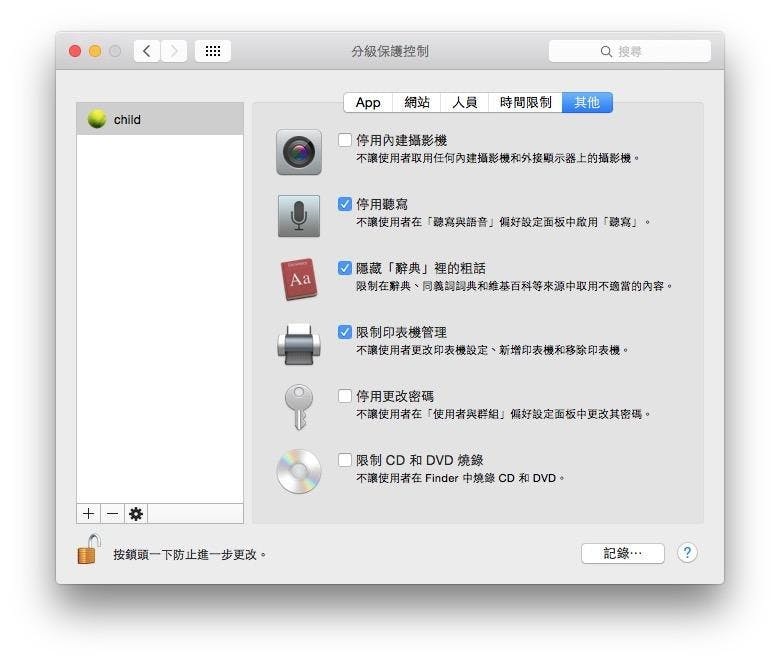Click the child user's green ball avatar
The width and height of the screenshot is (780, 664).
tap(97, 119)
